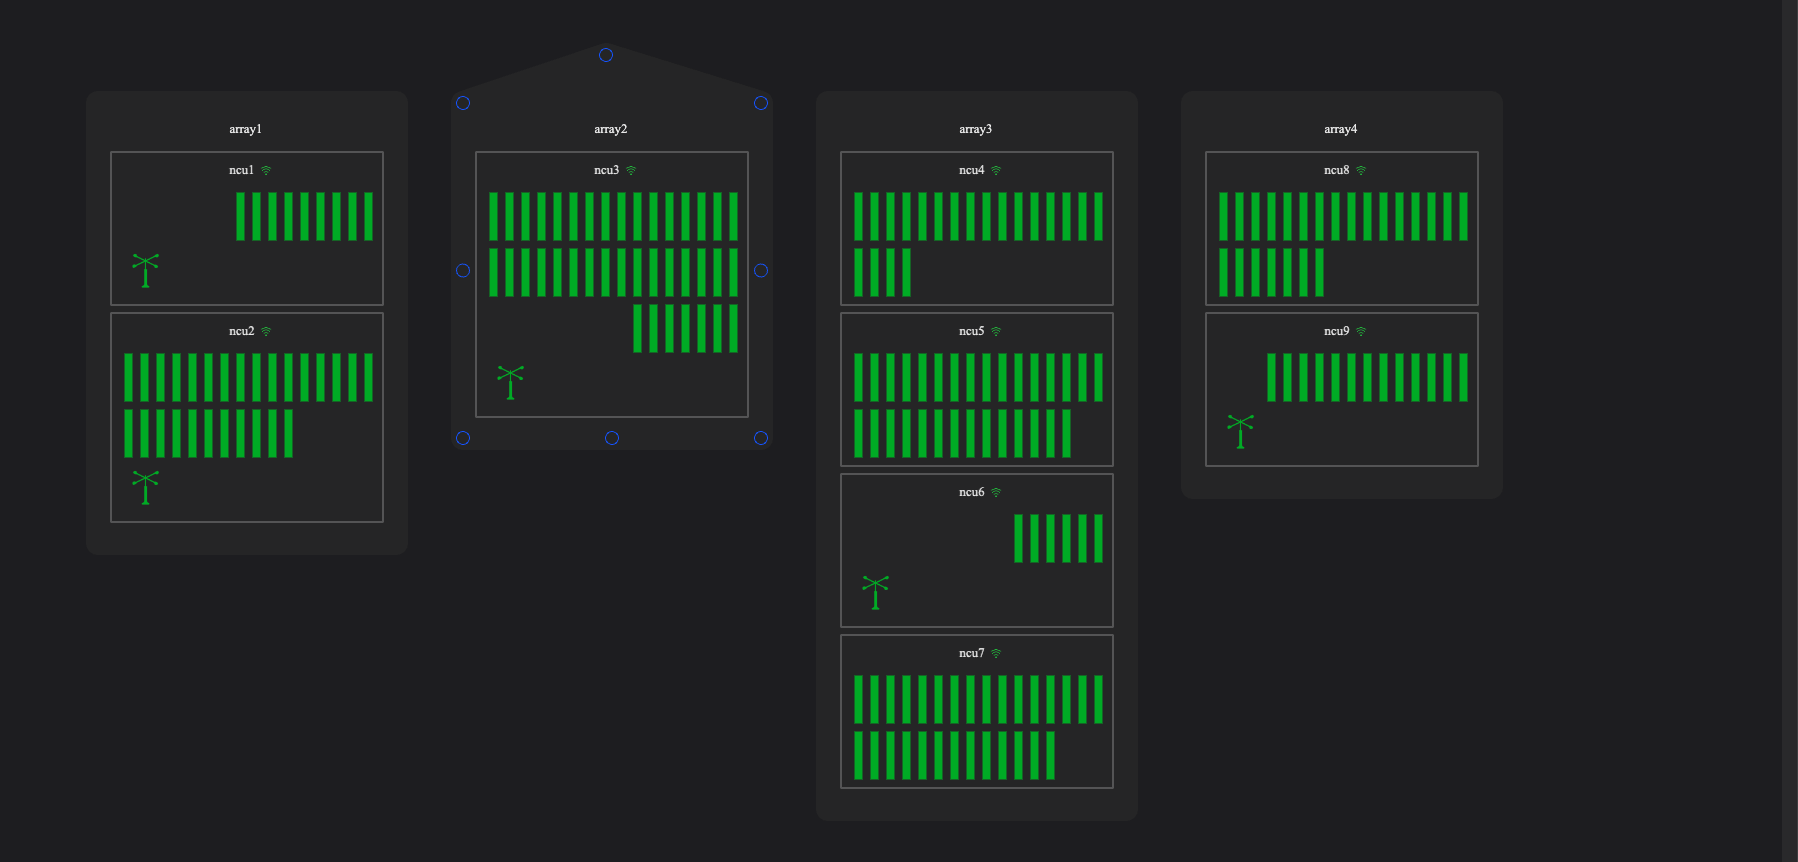Select the array1 title label
1798x862 pixels.
click(245, 129)
